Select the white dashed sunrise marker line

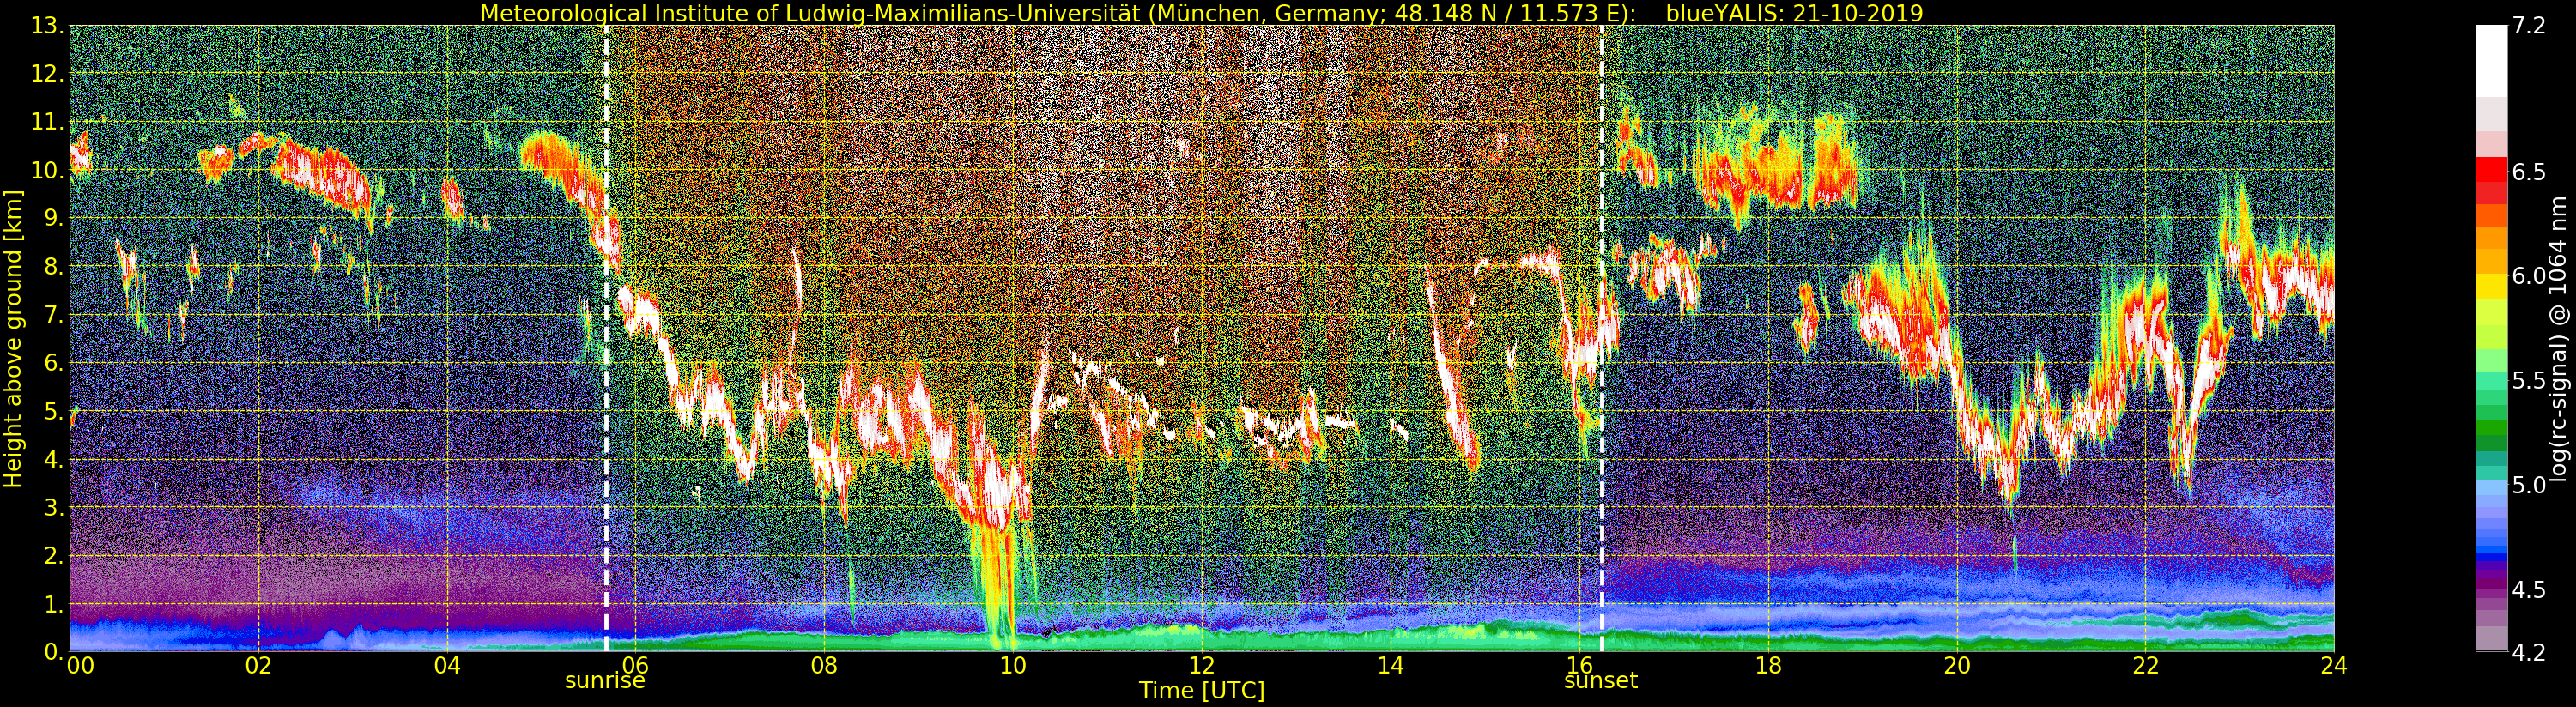coord(606,339)
